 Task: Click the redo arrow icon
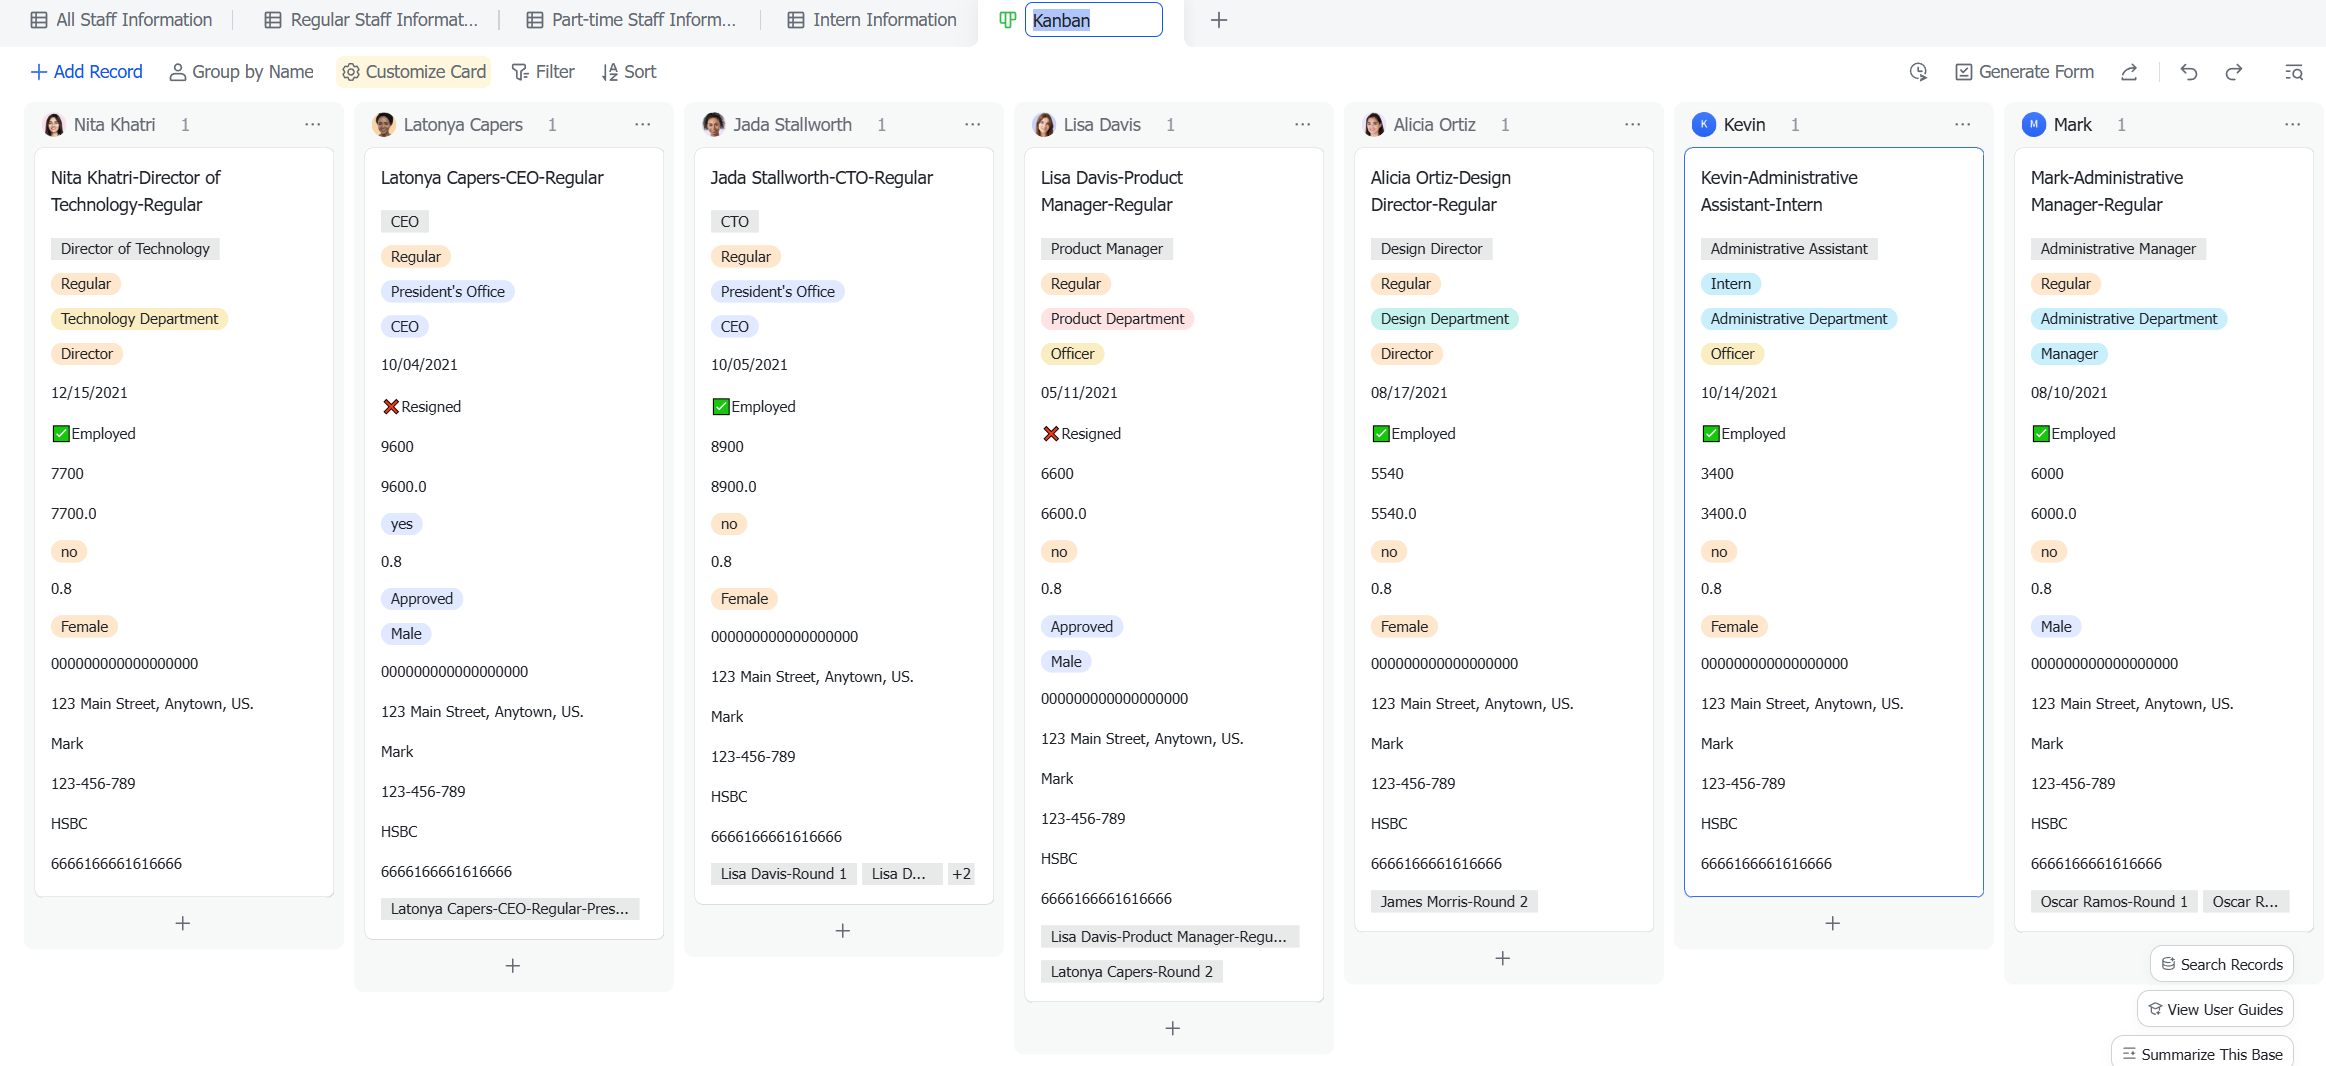2234,72
